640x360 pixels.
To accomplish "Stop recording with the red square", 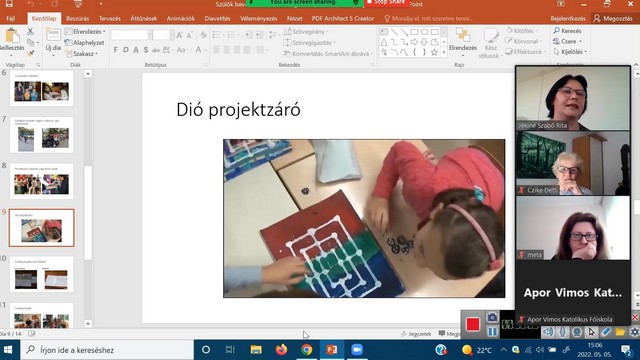I will pyautogui.click(x=473, y=324).
